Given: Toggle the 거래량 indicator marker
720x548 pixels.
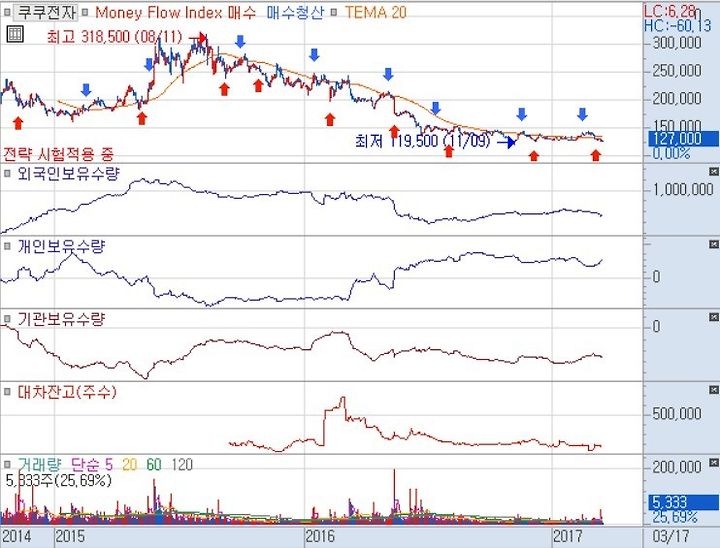Looking at the screenshot, I should [x=7, y=464].
